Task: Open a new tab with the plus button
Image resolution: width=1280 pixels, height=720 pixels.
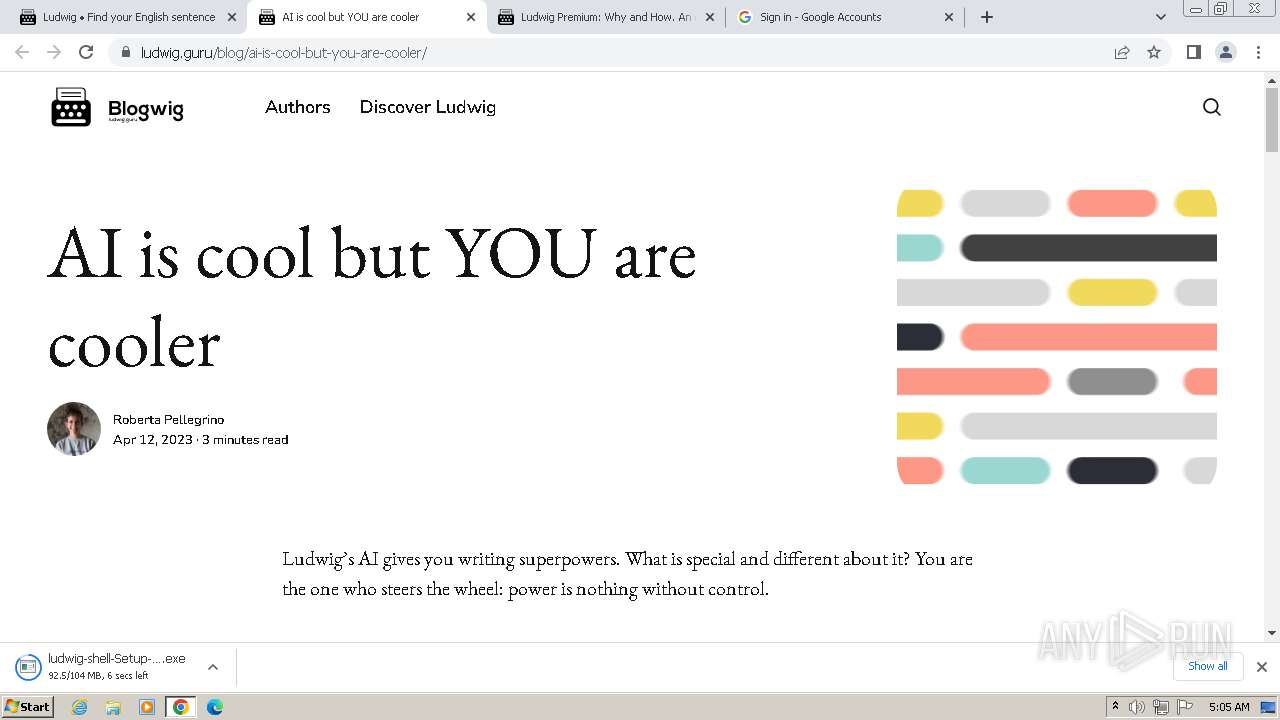Action: (987, 17)
